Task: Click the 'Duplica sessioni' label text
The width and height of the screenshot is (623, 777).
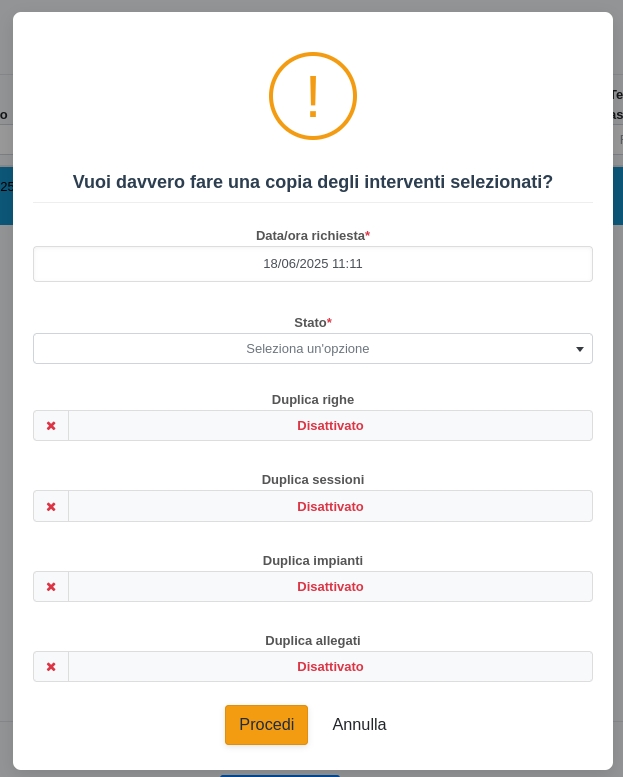Action: (x=313, y=480)
